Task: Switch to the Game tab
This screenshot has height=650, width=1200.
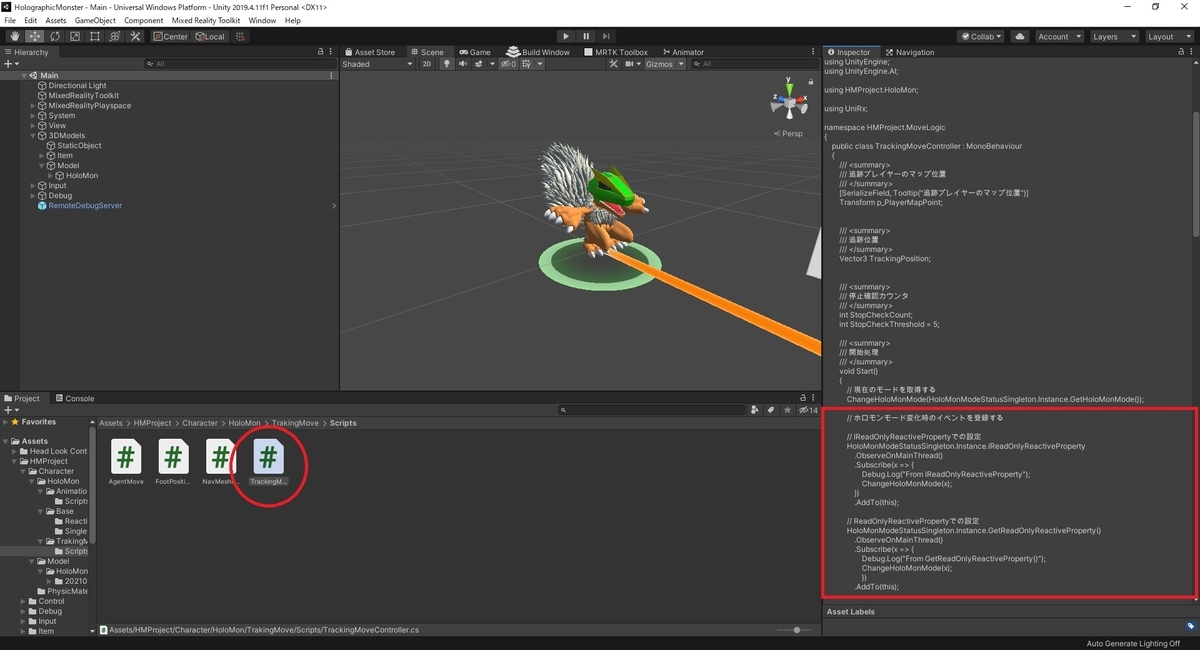Action: pos(474,52)
